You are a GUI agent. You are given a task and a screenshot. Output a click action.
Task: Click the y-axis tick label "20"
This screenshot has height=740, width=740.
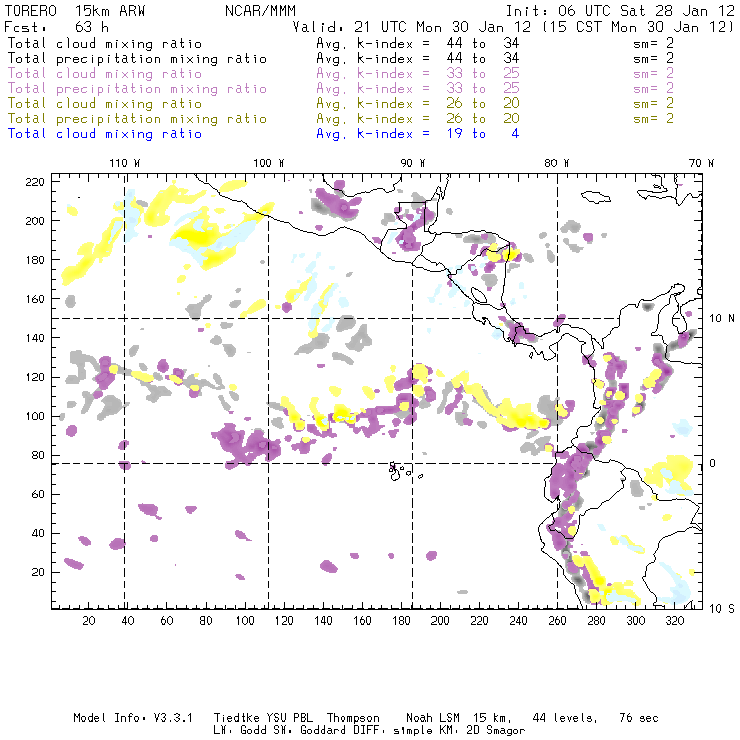point(38,572)
